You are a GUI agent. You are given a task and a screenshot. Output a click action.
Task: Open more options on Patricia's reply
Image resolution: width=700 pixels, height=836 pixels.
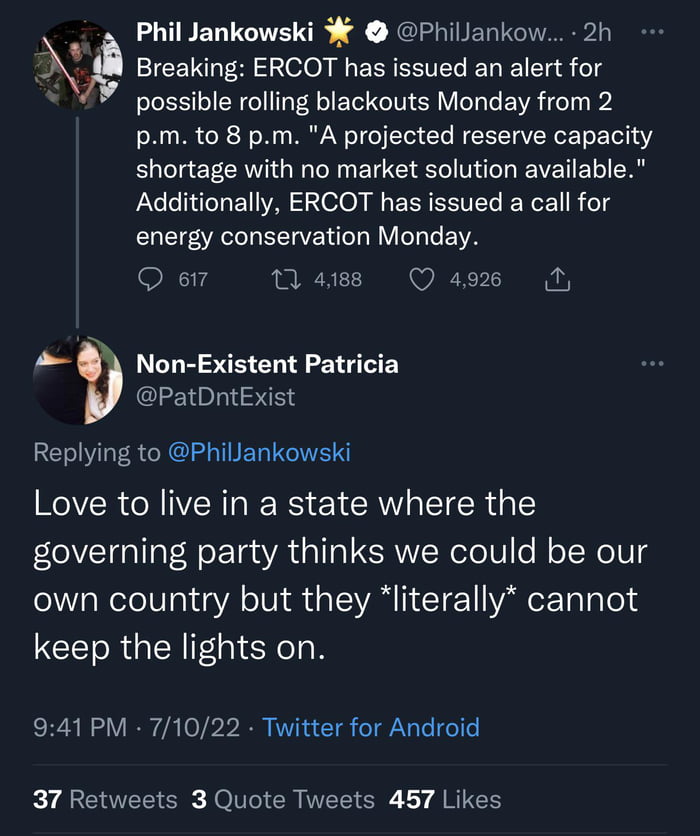click(x=651, y=363)
